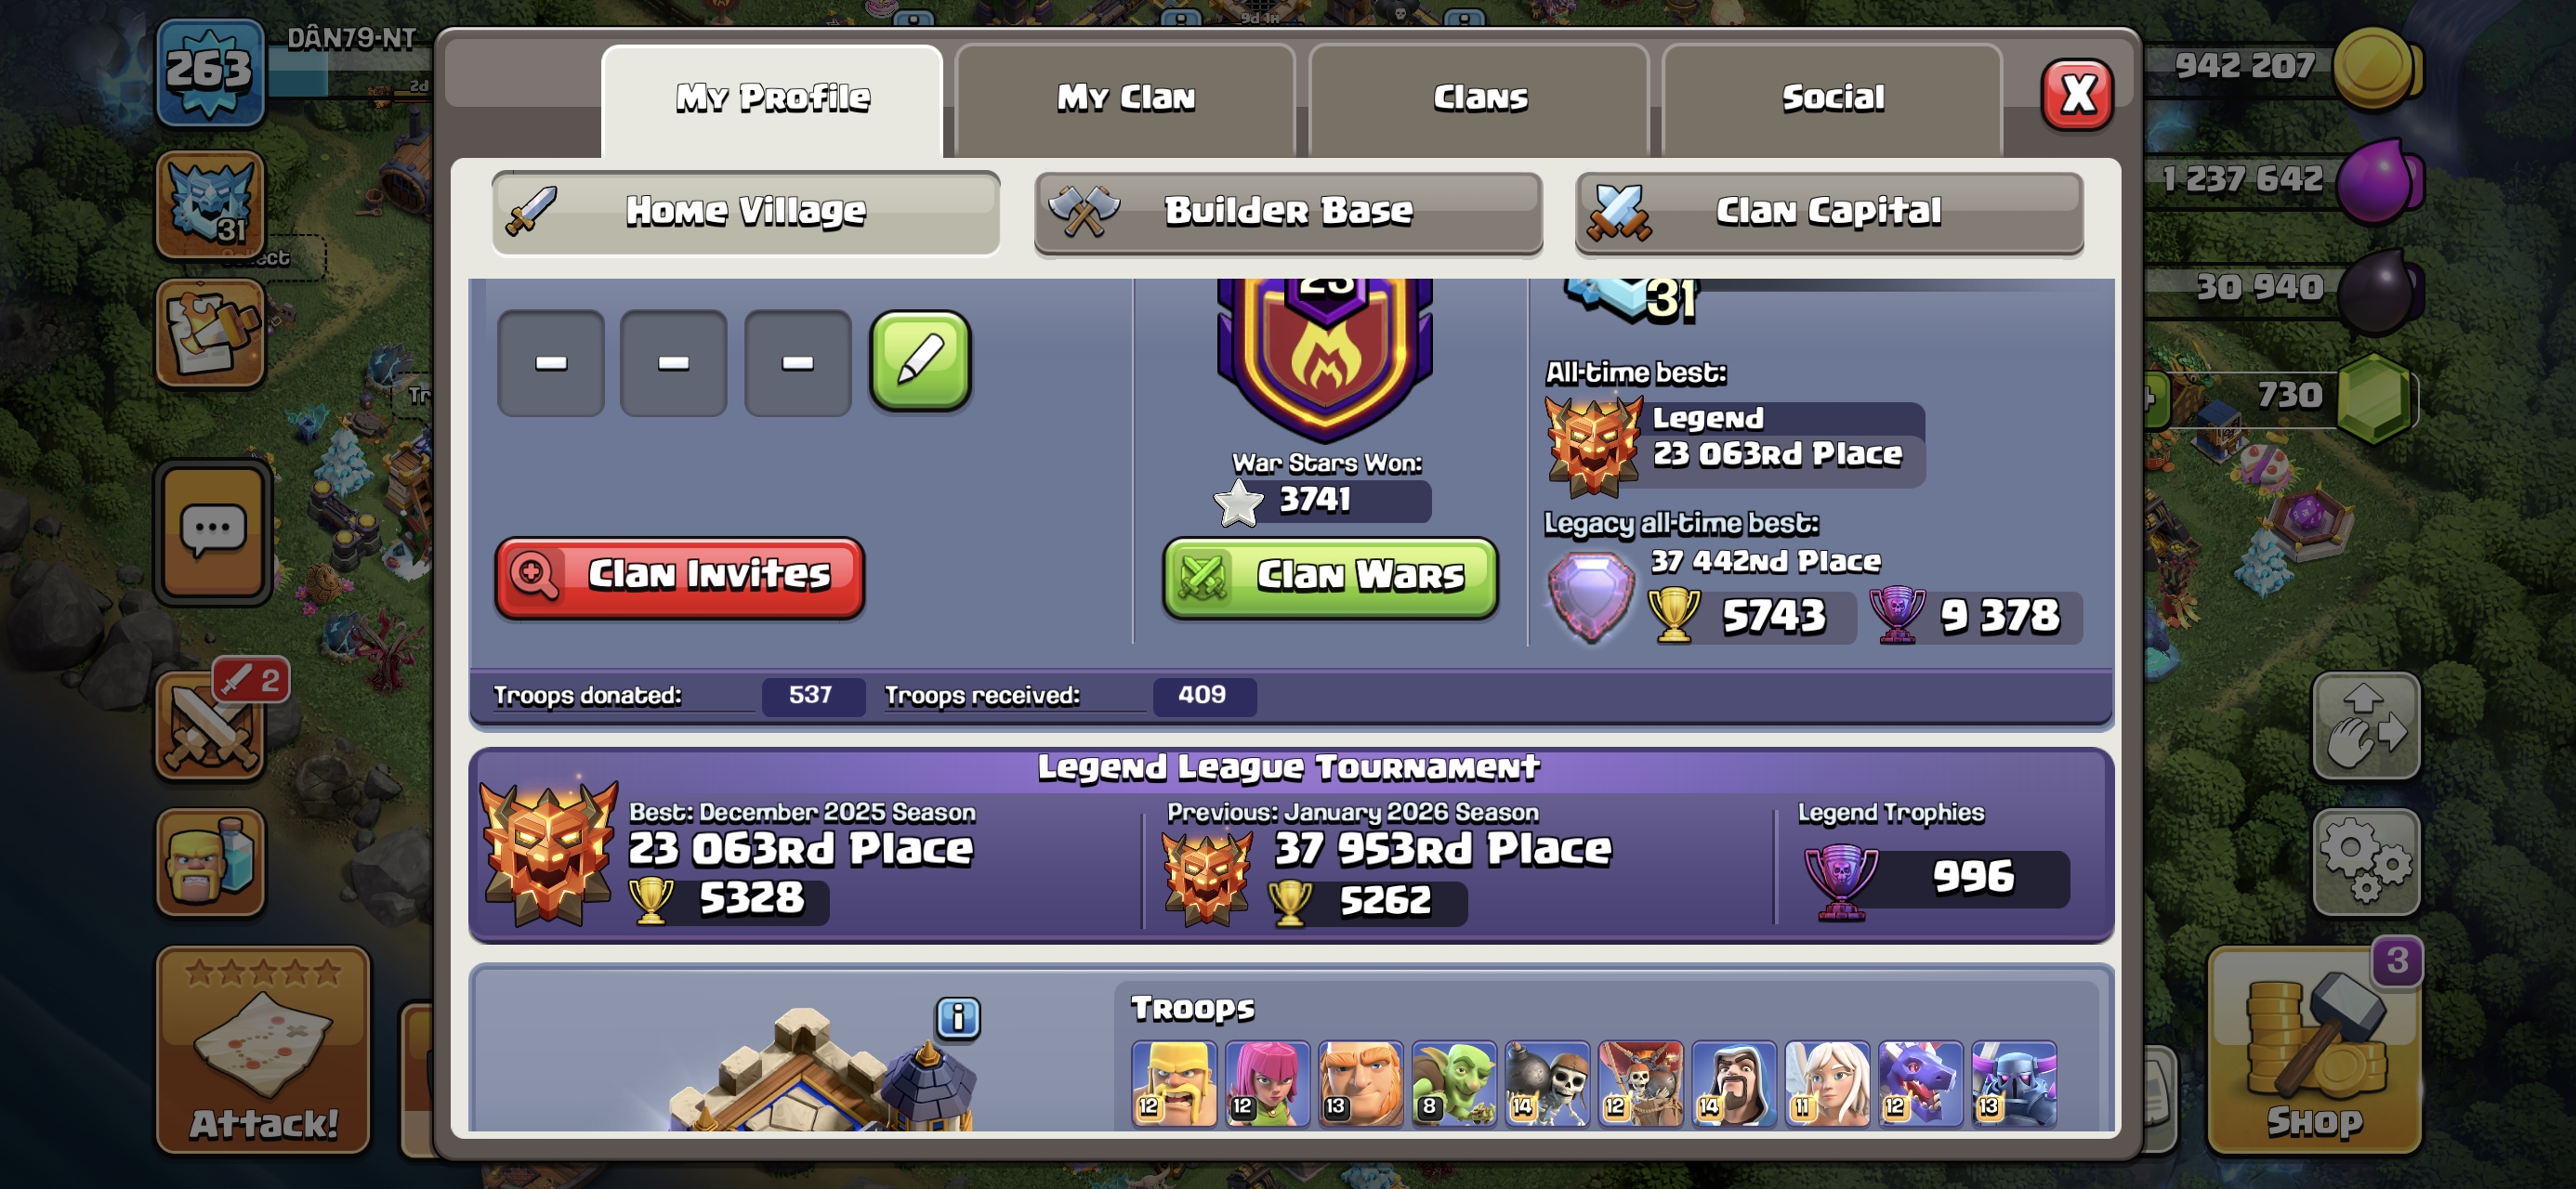
Task: Click the Attack! map button
Action: click(263, 1050)
